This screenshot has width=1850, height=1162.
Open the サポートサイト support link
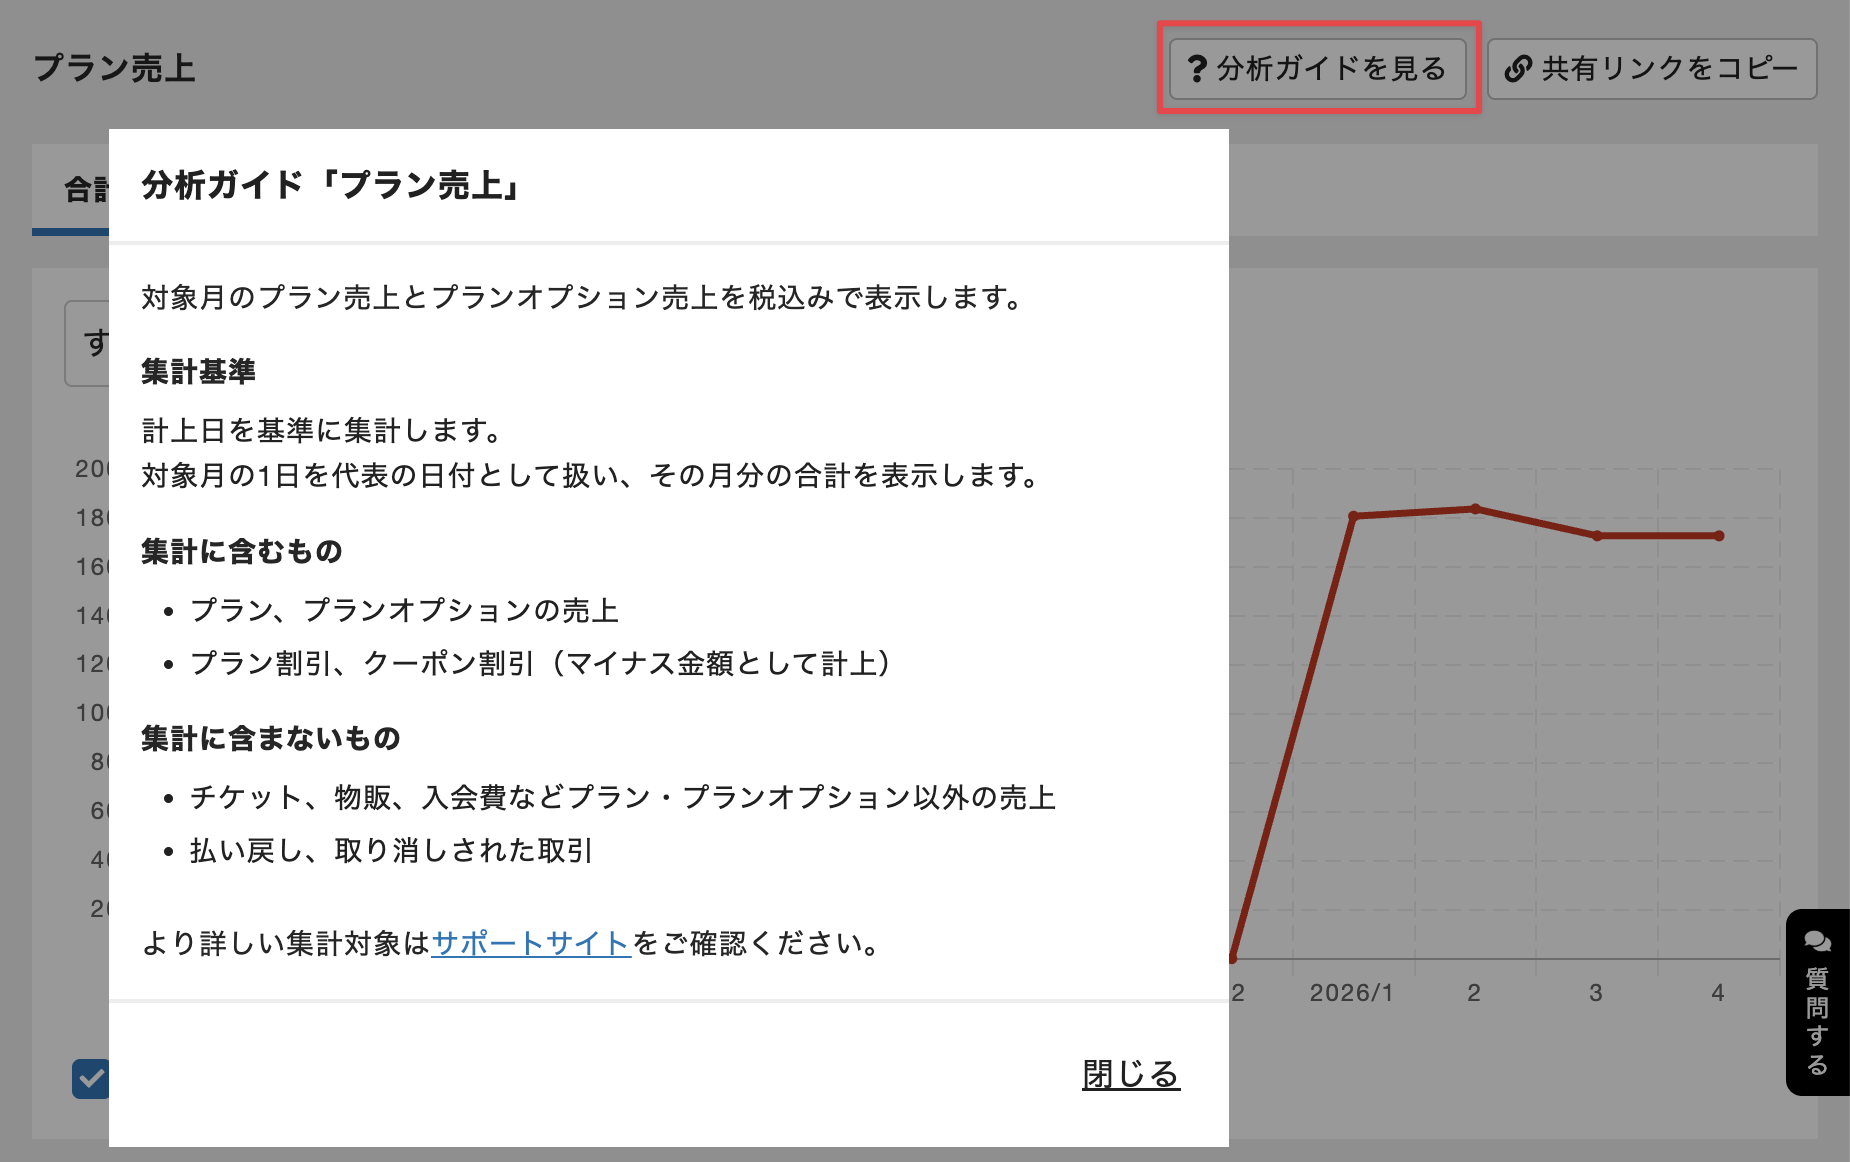click(x=530, y=944)
